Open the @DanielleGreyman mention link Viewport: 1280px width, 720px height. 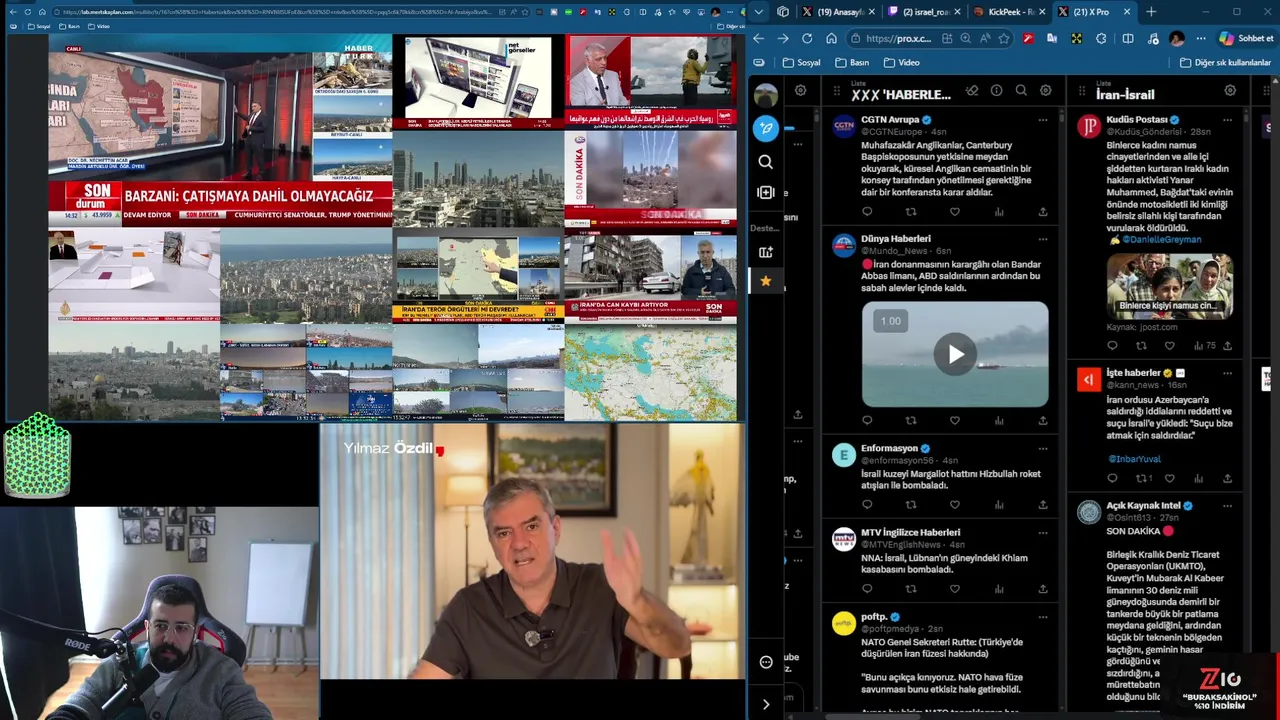1161,240
